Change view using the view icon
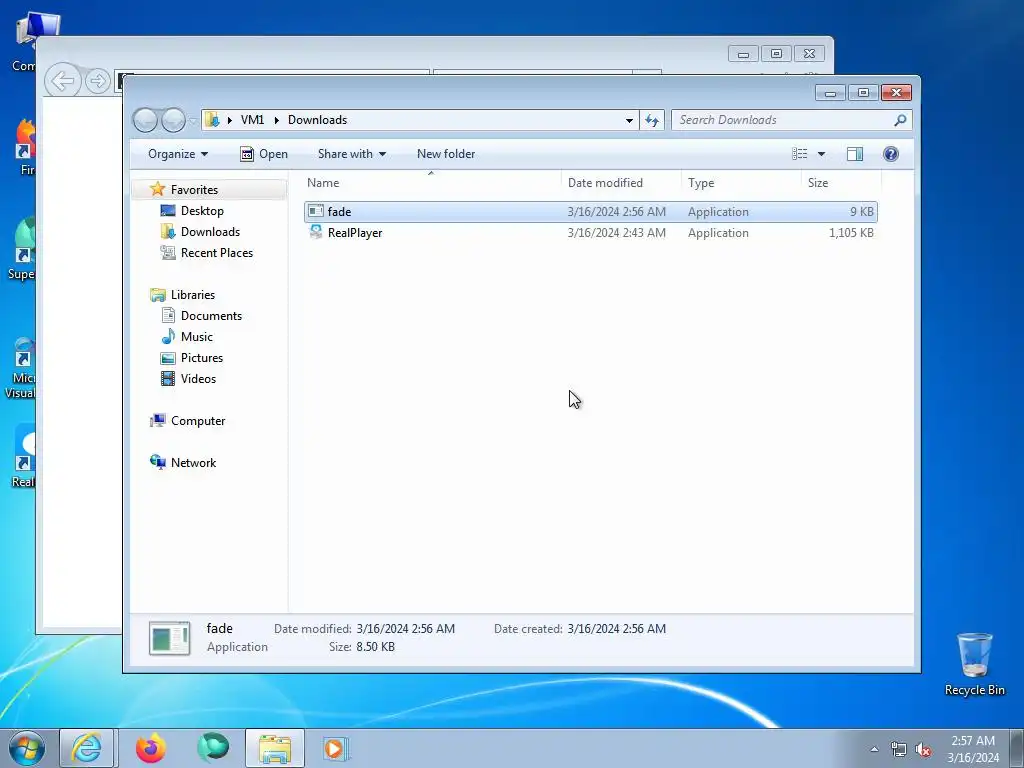This screenshot has height=768, width=1024. point(799,154)
